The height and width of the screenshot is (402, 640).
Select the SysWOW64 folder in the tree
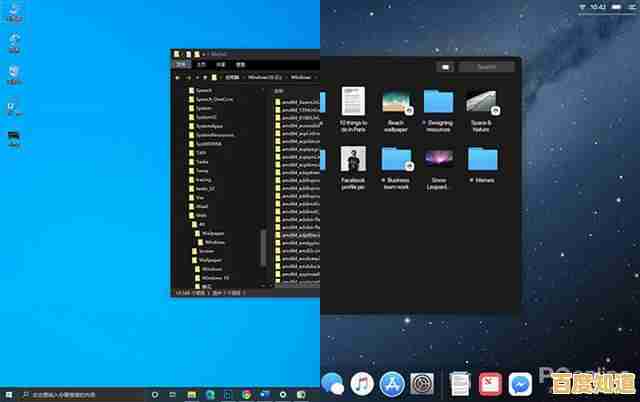pyautogui.click(x=205, y=144)
